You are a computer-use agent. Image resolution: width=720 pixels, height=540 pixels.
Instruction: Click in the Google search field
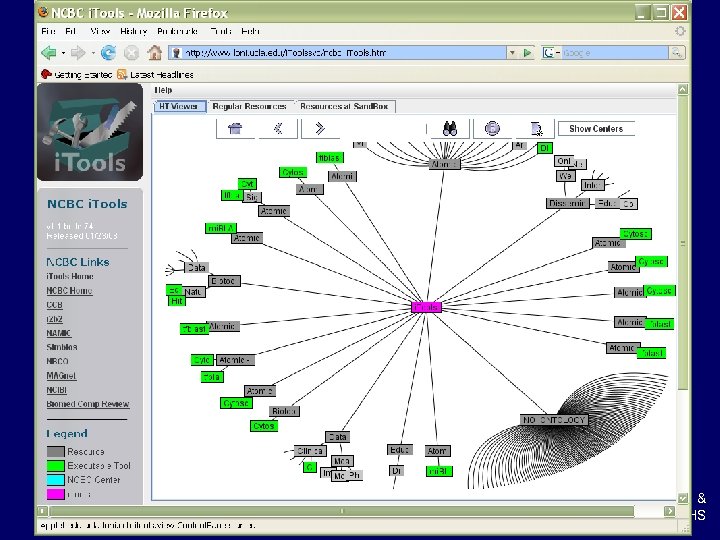pyautogui.click(x=615, y=53)
